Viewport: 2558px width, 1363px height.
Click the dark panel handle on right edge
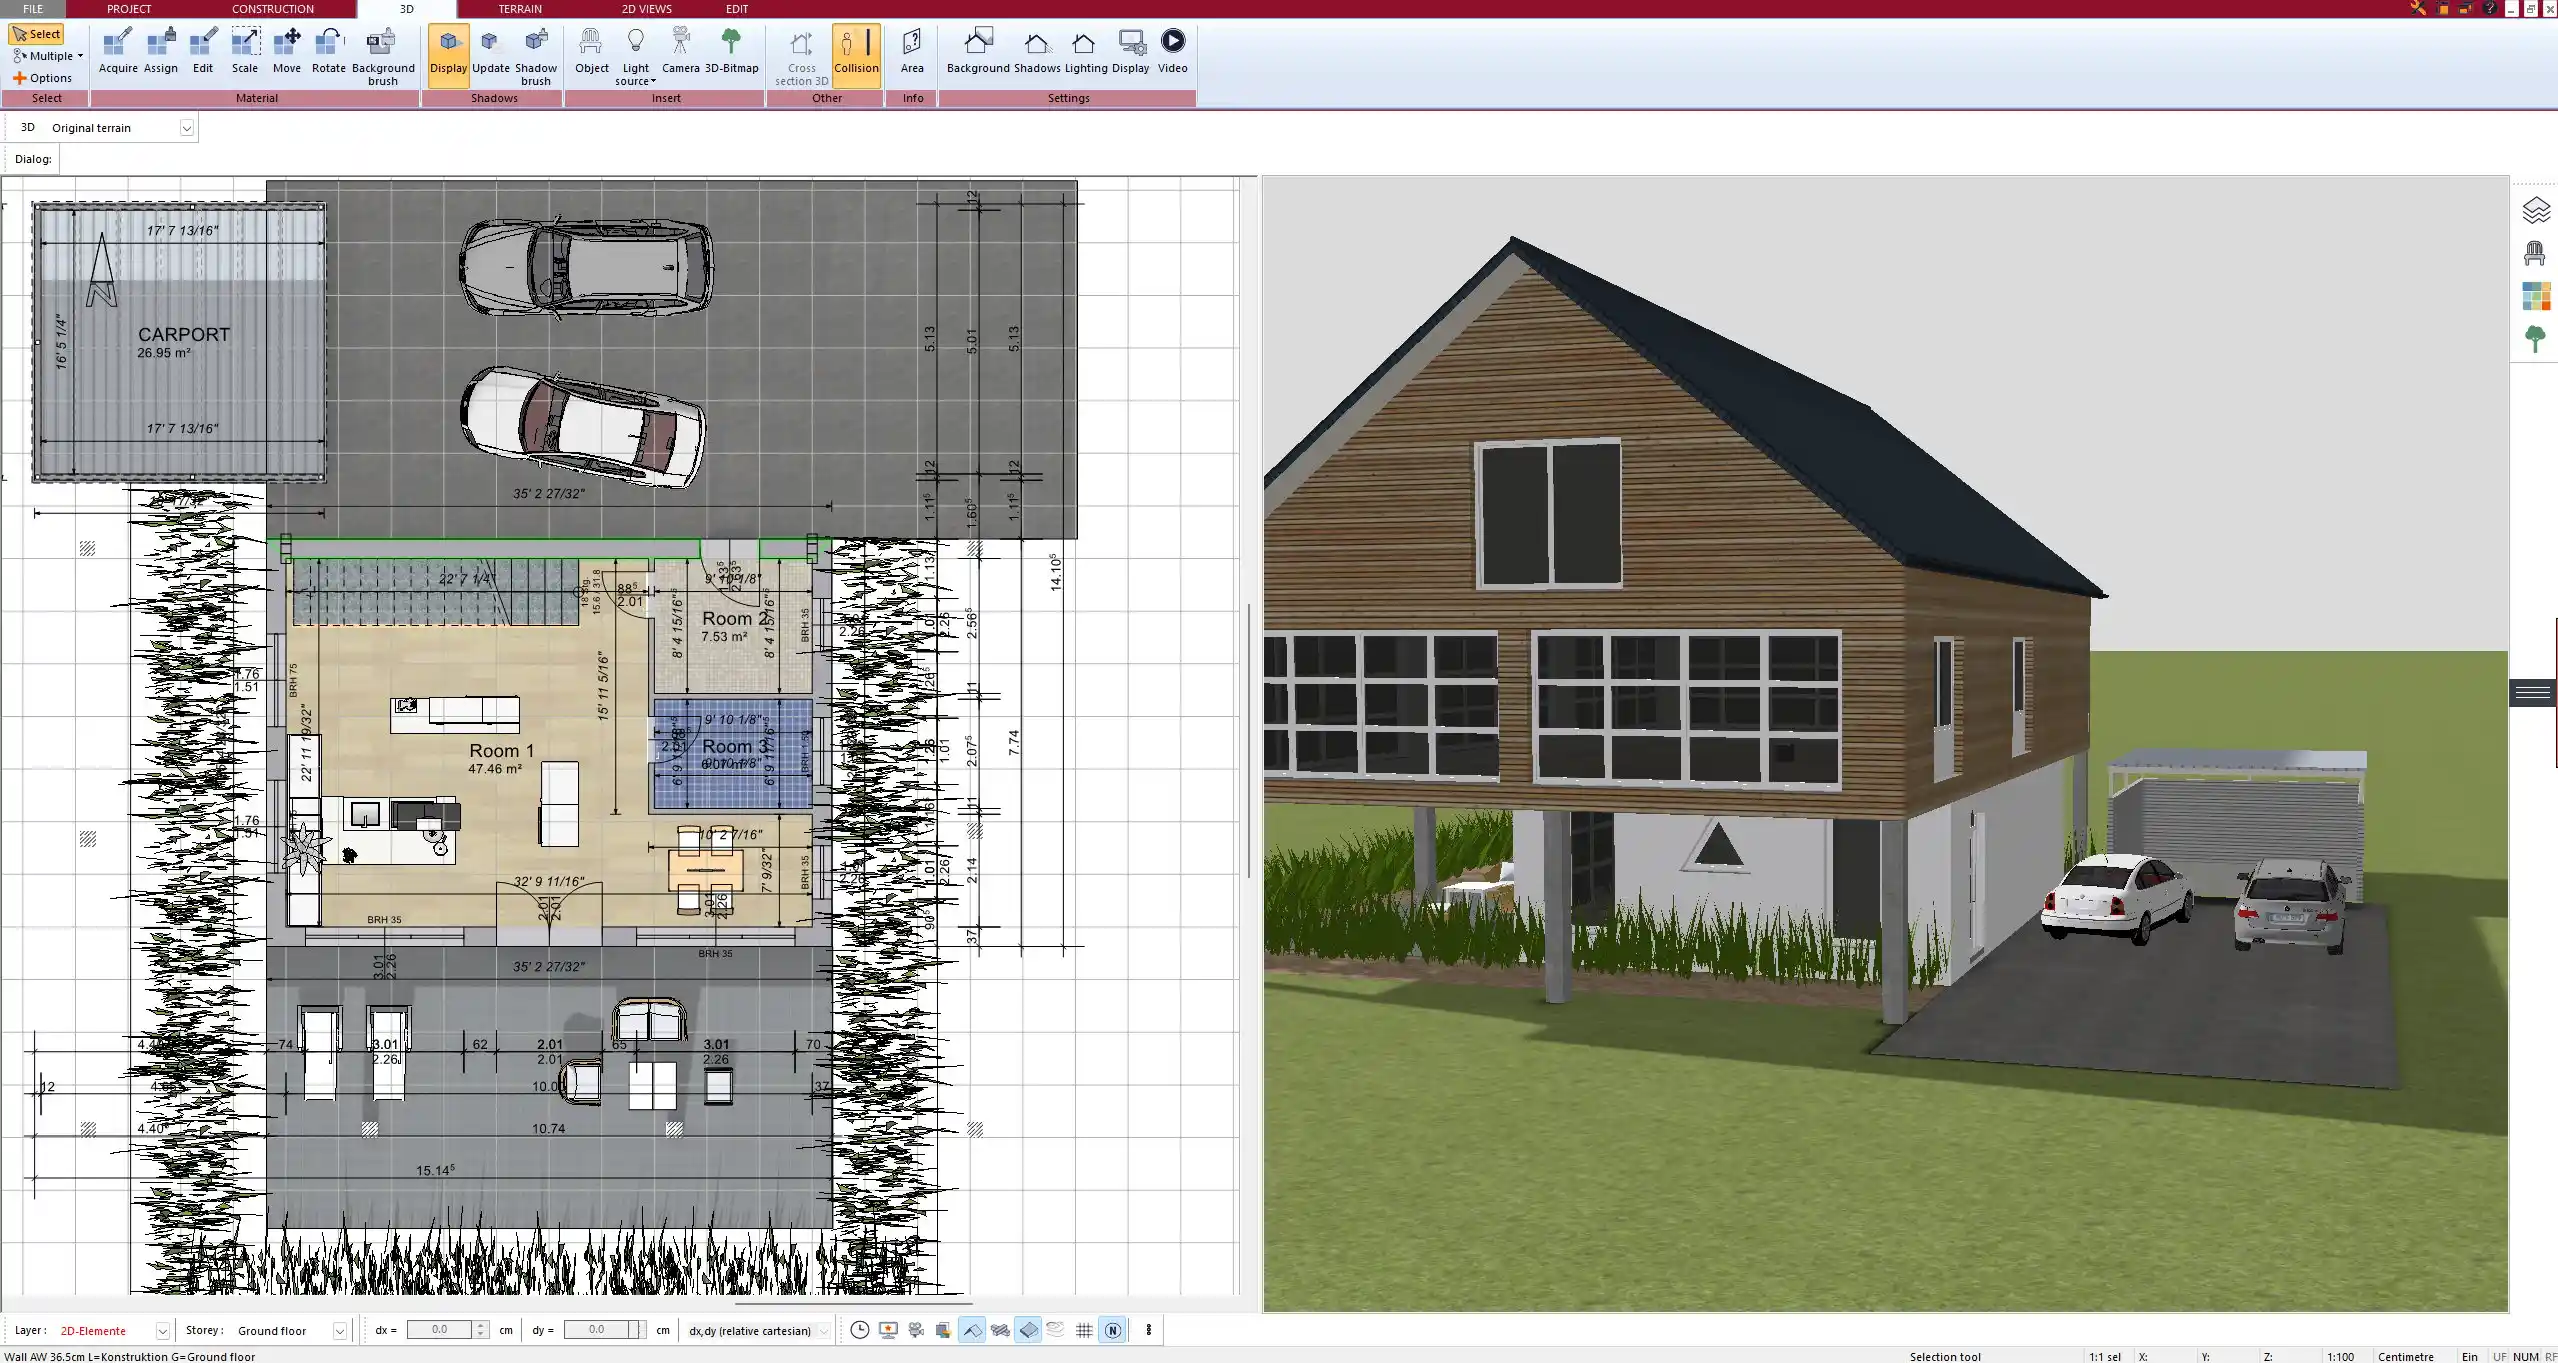coord(2533,692)
